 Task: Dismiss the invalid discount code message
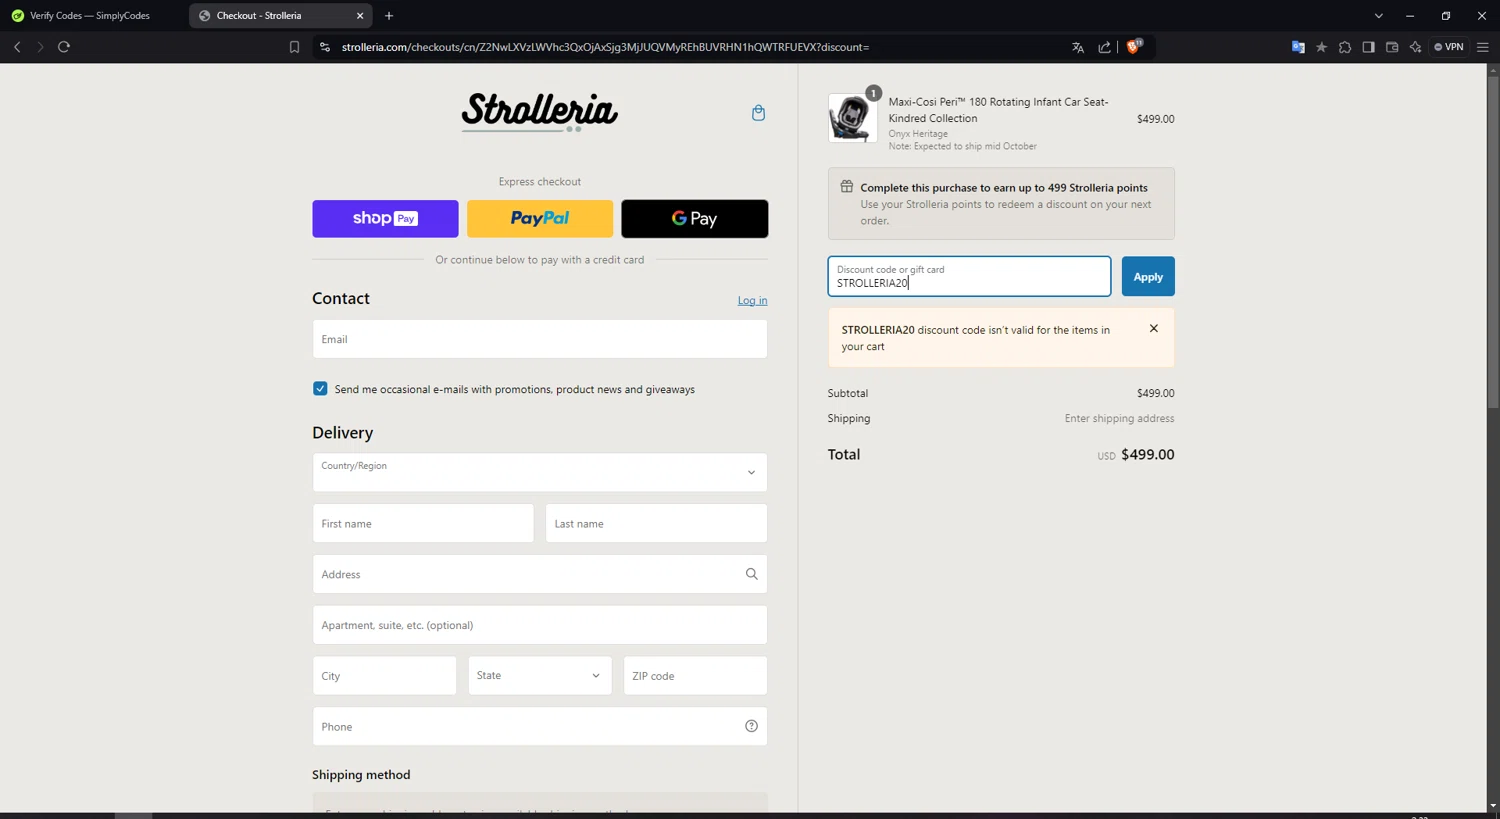pyautogui.click(x=1154, y=328)
